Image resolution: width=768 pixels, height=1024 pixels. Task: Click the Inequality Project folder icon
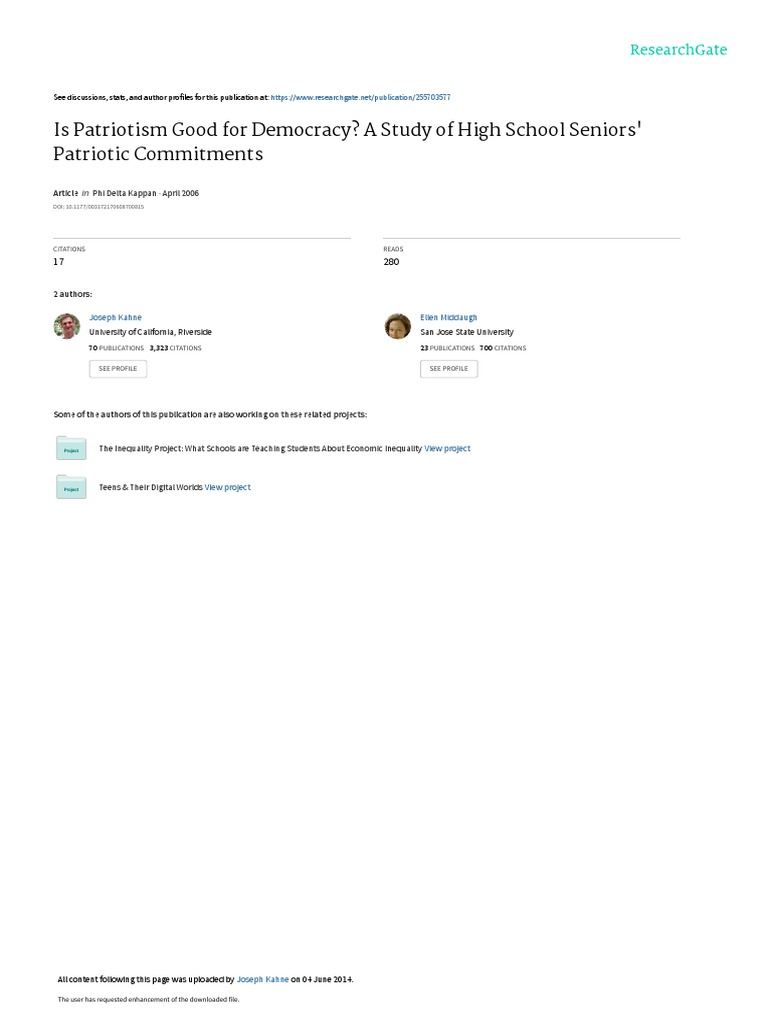click(x=71, y=449)
